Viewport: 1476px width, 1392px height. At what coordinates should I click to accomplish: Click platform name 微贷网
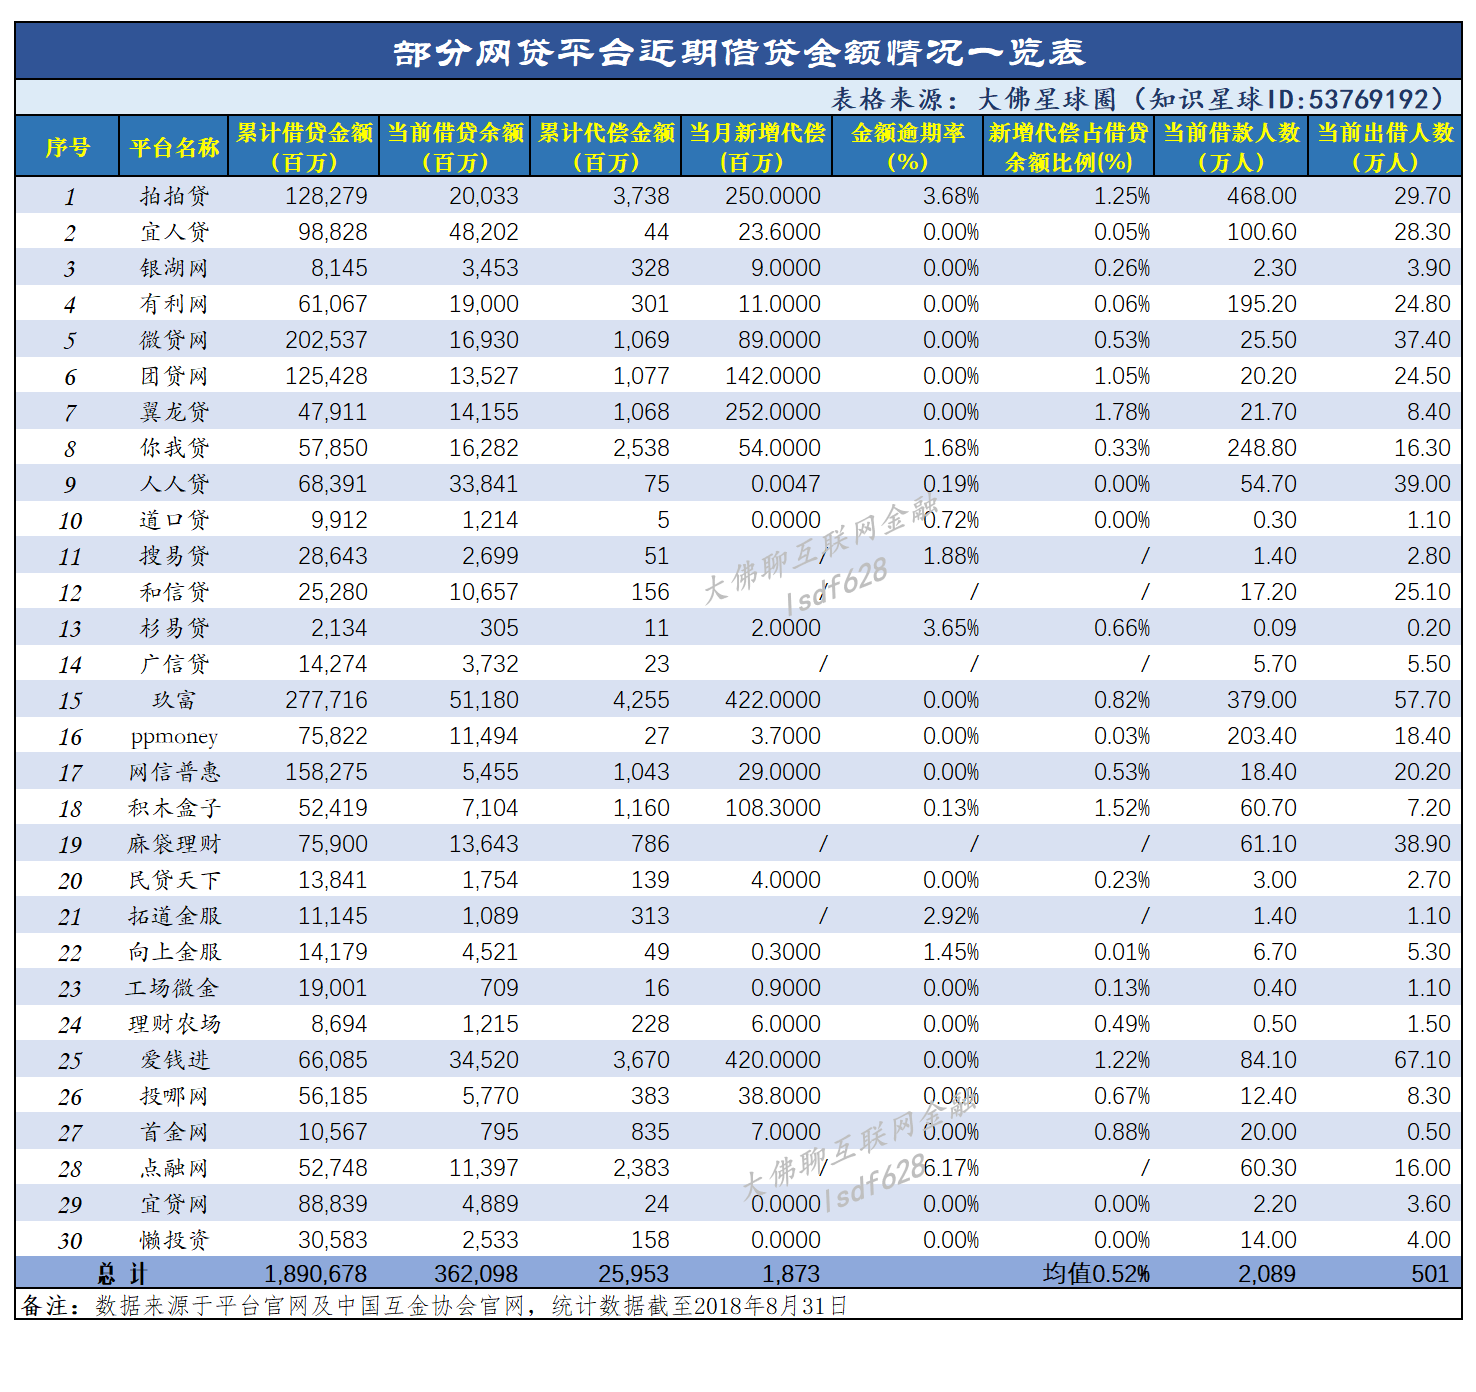174,340
